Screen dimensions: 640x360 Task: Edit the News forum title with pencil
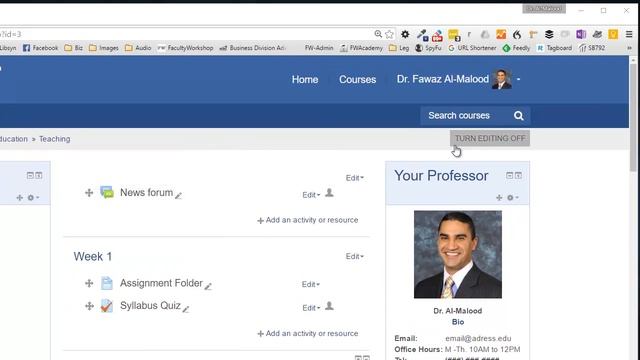tap(178, 196)
